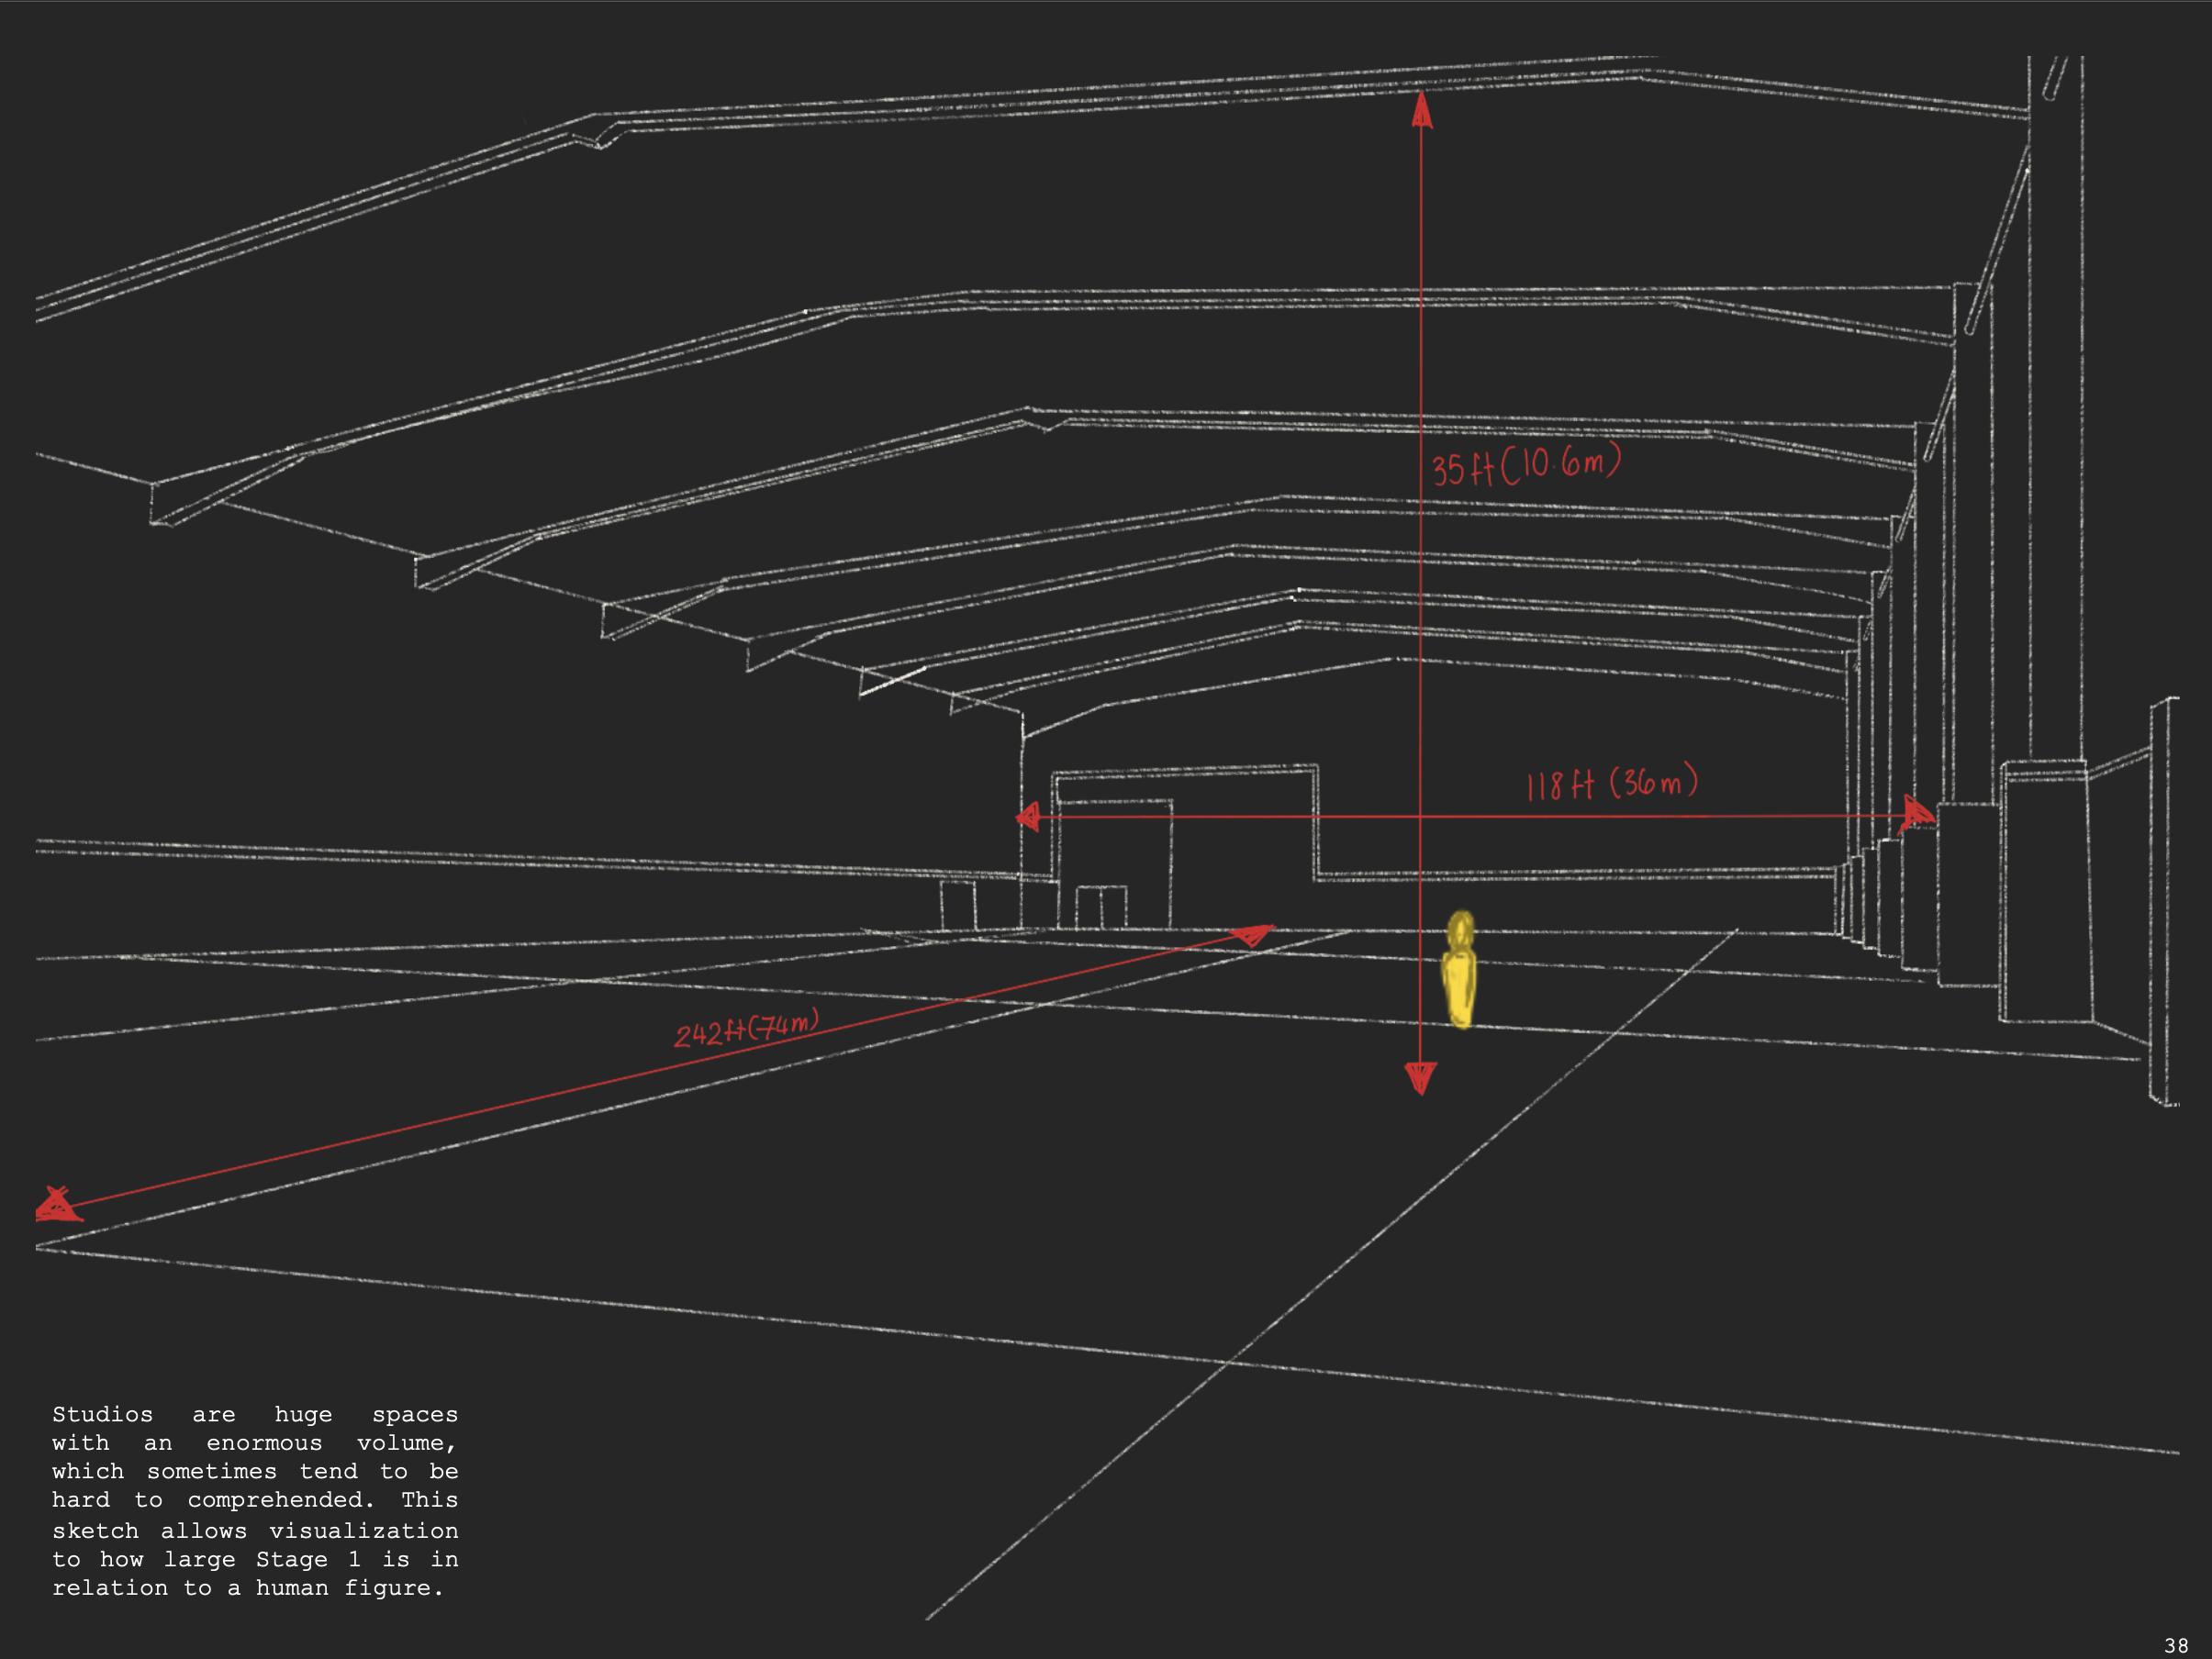The width and height of the screenshot is (2212, 1659).
Task: Click the large box at the right foreground
Action: pyautogui.click(x=2046, y=892)
